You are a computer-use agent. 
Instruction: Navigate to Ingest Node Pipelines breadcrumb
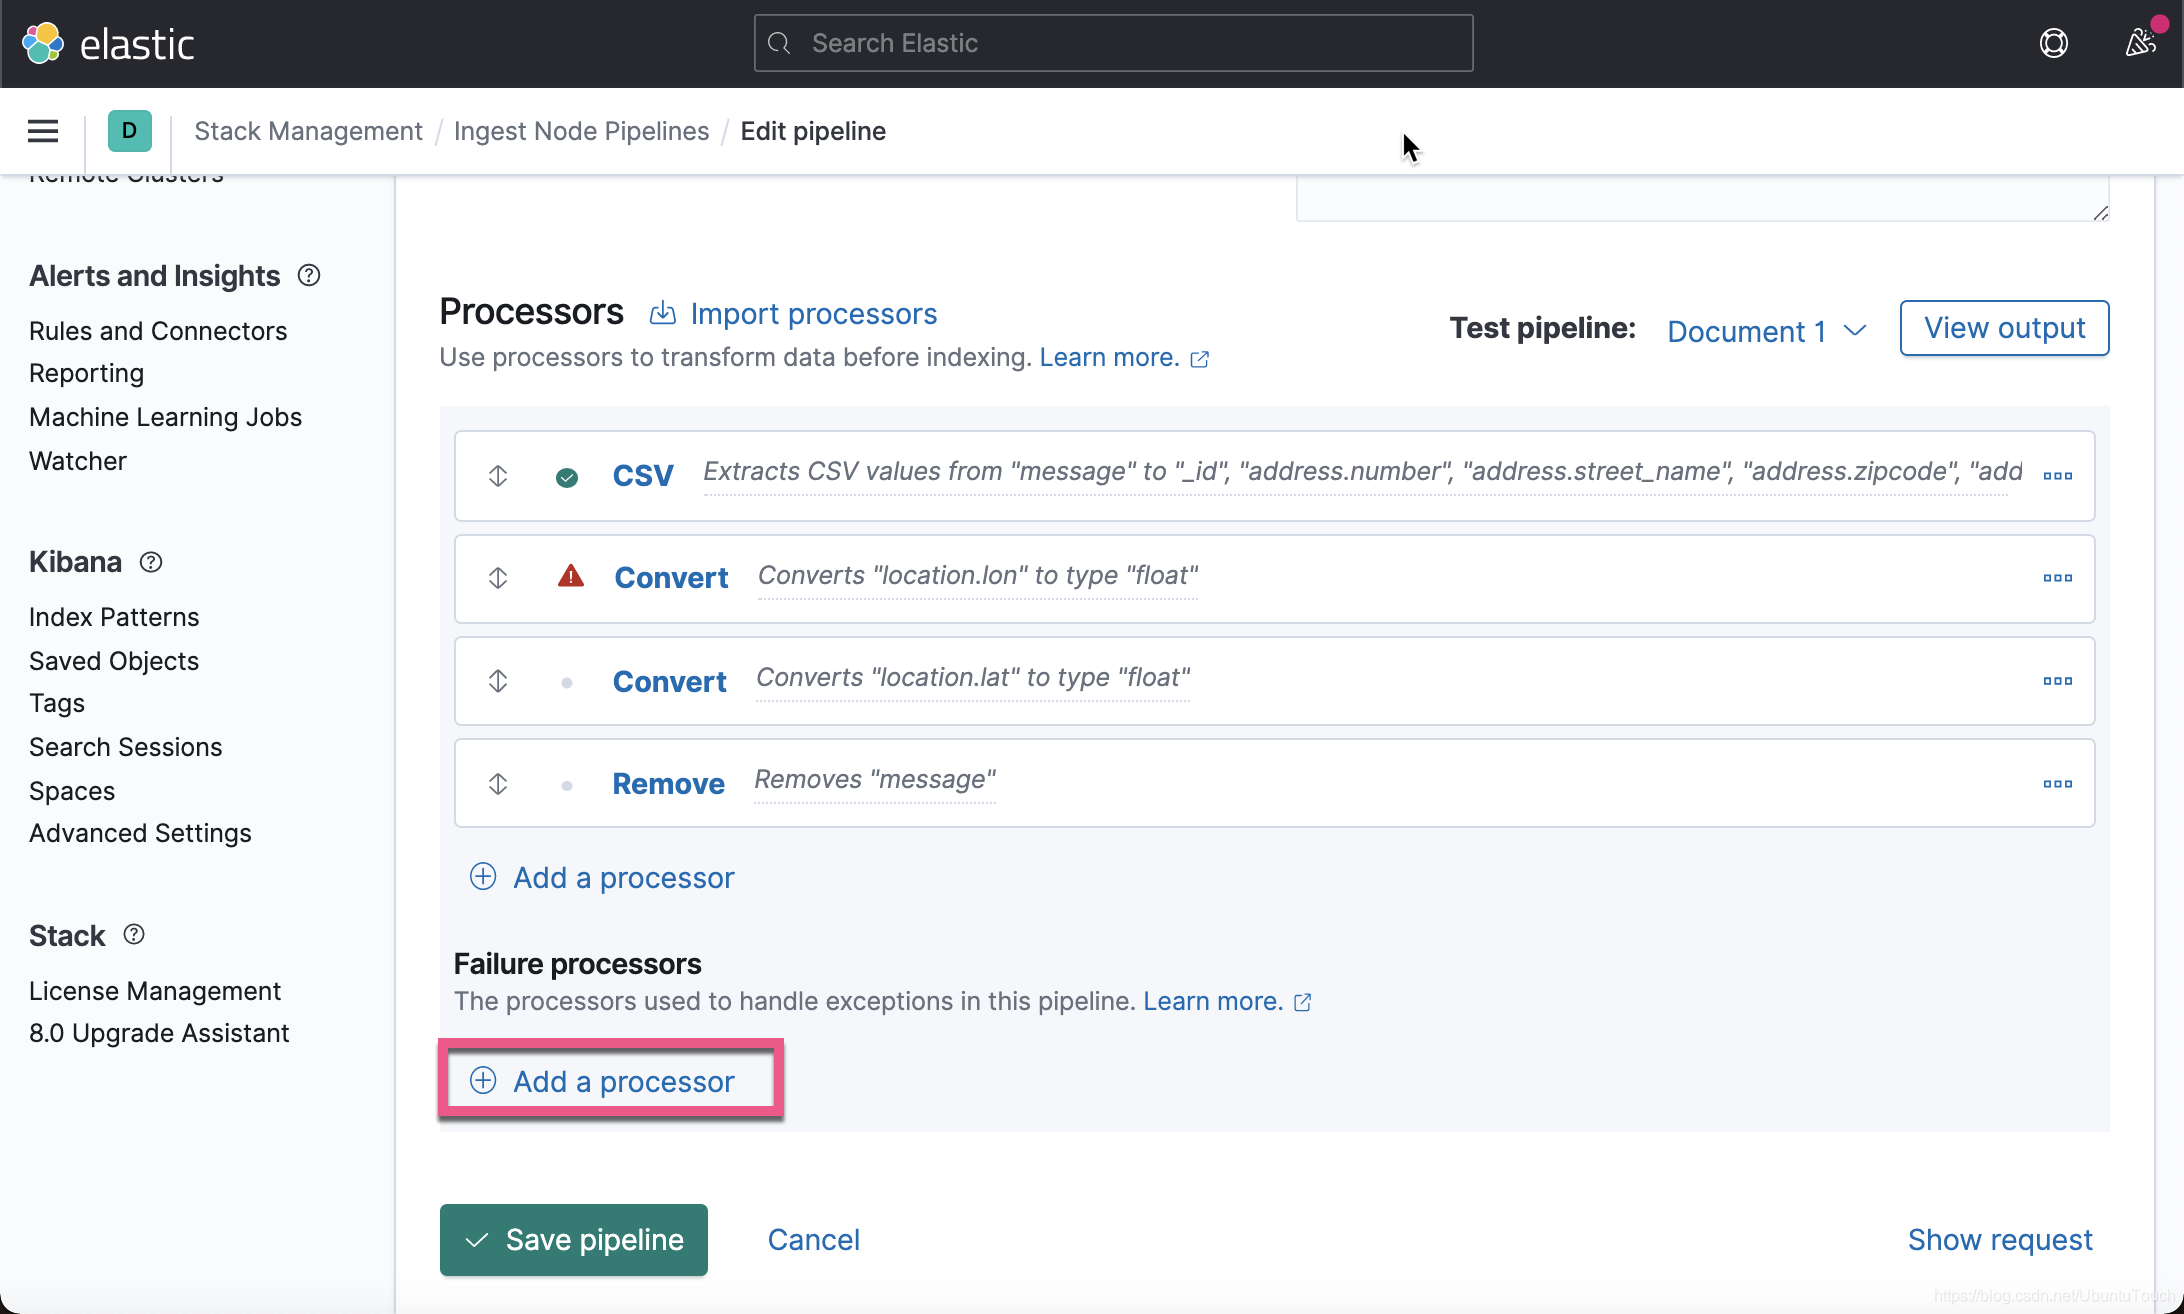pyautogui.click(x=581, y=131)
